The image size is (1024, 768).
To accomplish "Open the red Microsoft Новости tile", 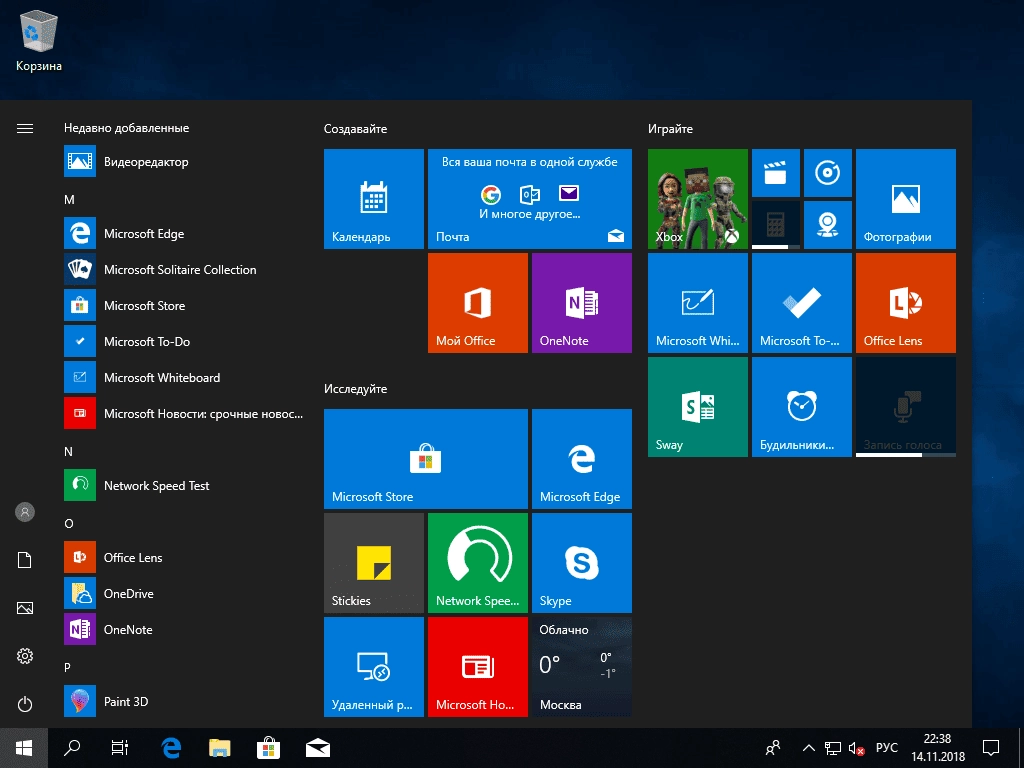I will [x=477, y=667].
